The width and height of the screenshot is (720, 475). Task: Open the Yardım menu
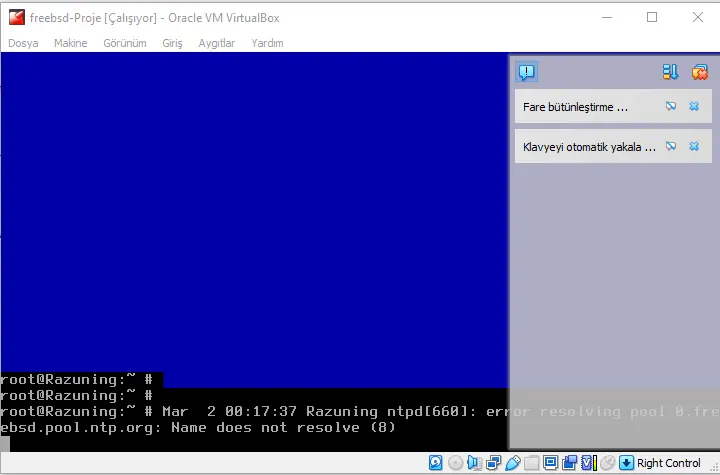click(267, 43)
